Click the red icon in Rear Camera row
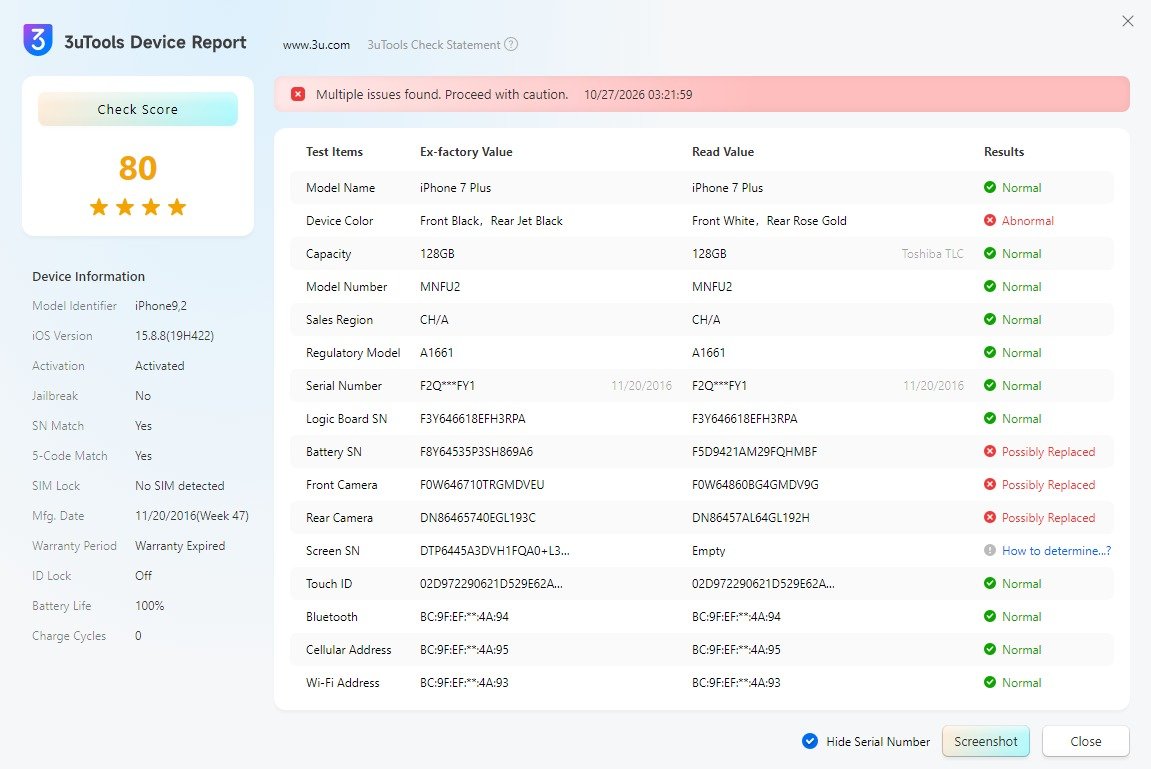The image size is (1151, 769). pos(990,517)
